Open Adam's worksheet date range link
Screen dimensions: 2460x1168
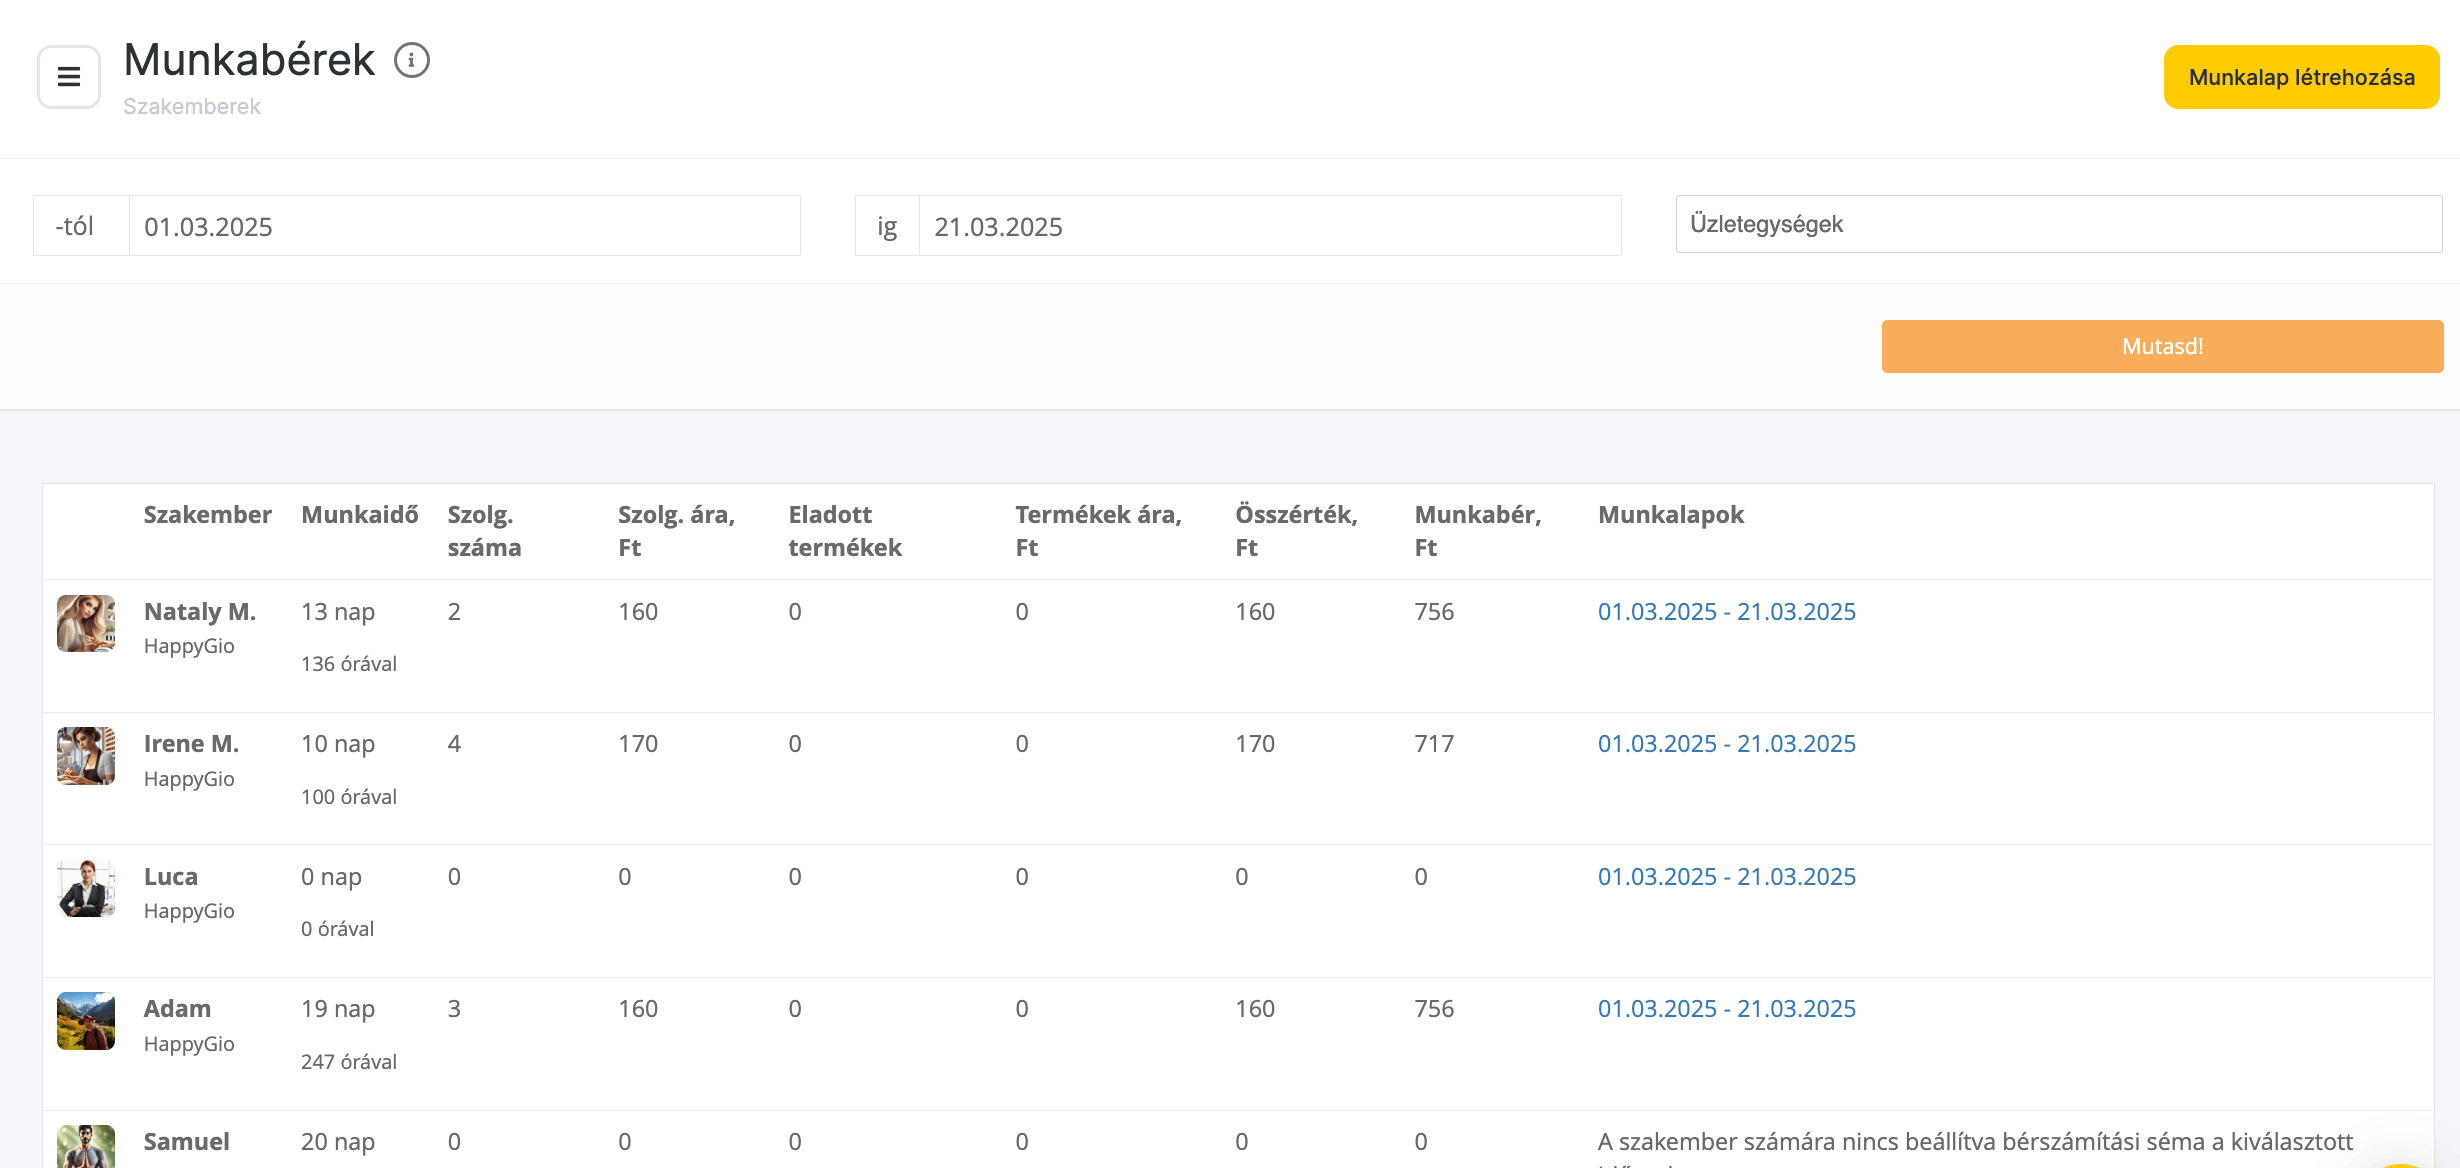1726,1009
